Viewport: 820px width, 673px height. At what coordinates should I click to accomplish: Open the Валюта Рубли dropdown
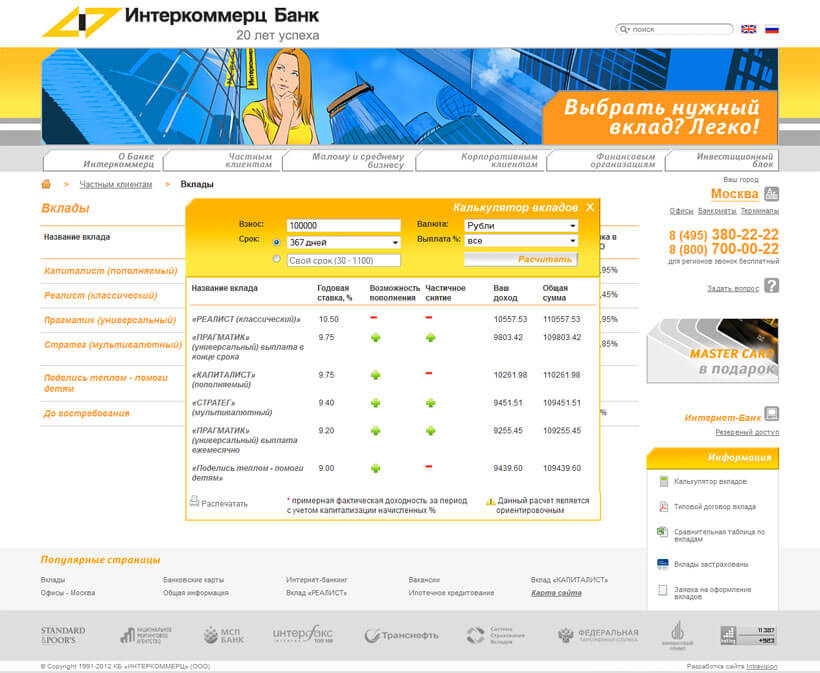click(x=521, y=225)
